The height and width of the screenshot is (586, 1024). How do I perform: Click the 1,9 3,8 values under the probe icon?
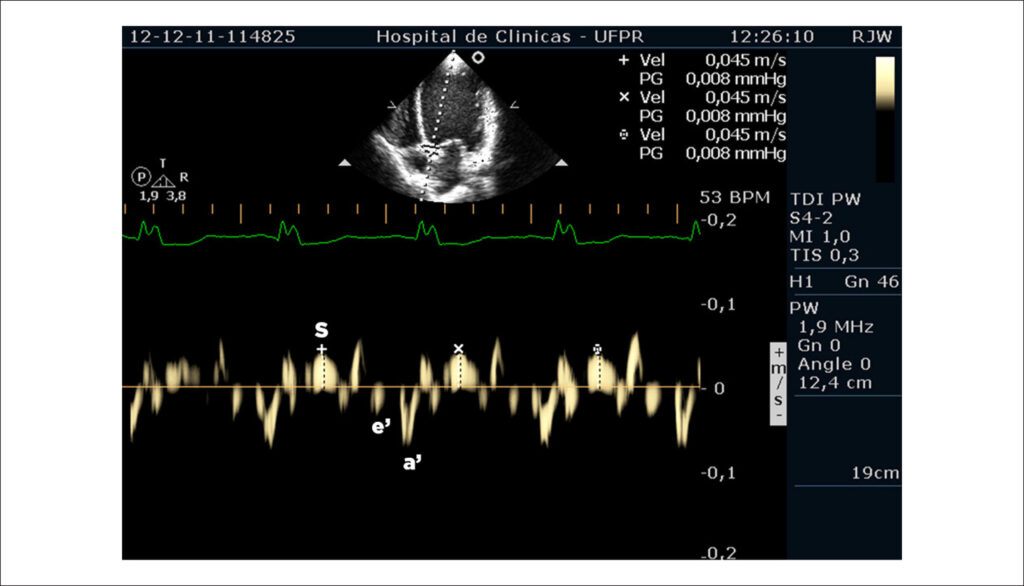pos(163,195)
